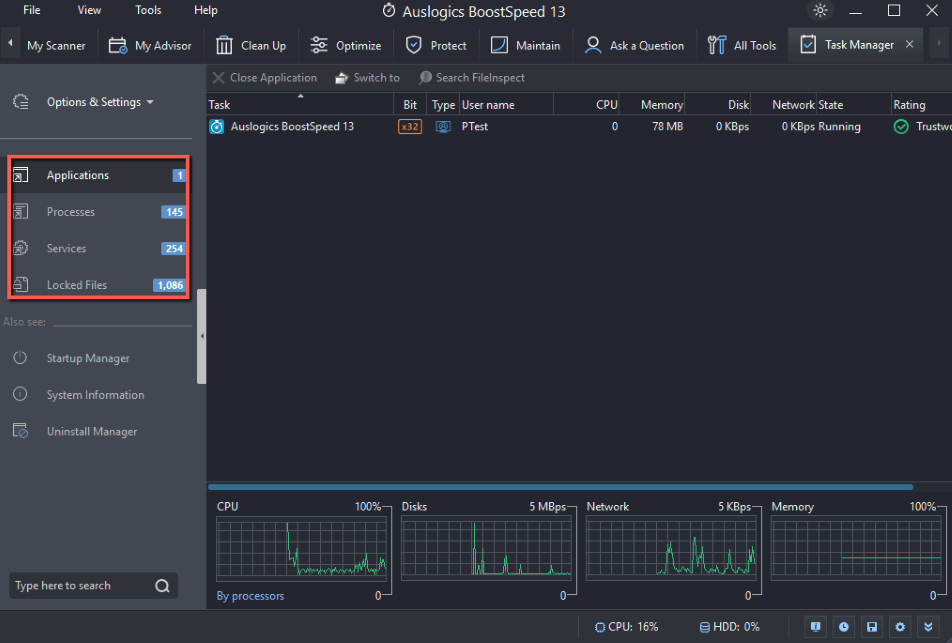This screenshot has width=952, height=643.
Task: Click the Uninstall Manager icon
Action: pos(20,430)
